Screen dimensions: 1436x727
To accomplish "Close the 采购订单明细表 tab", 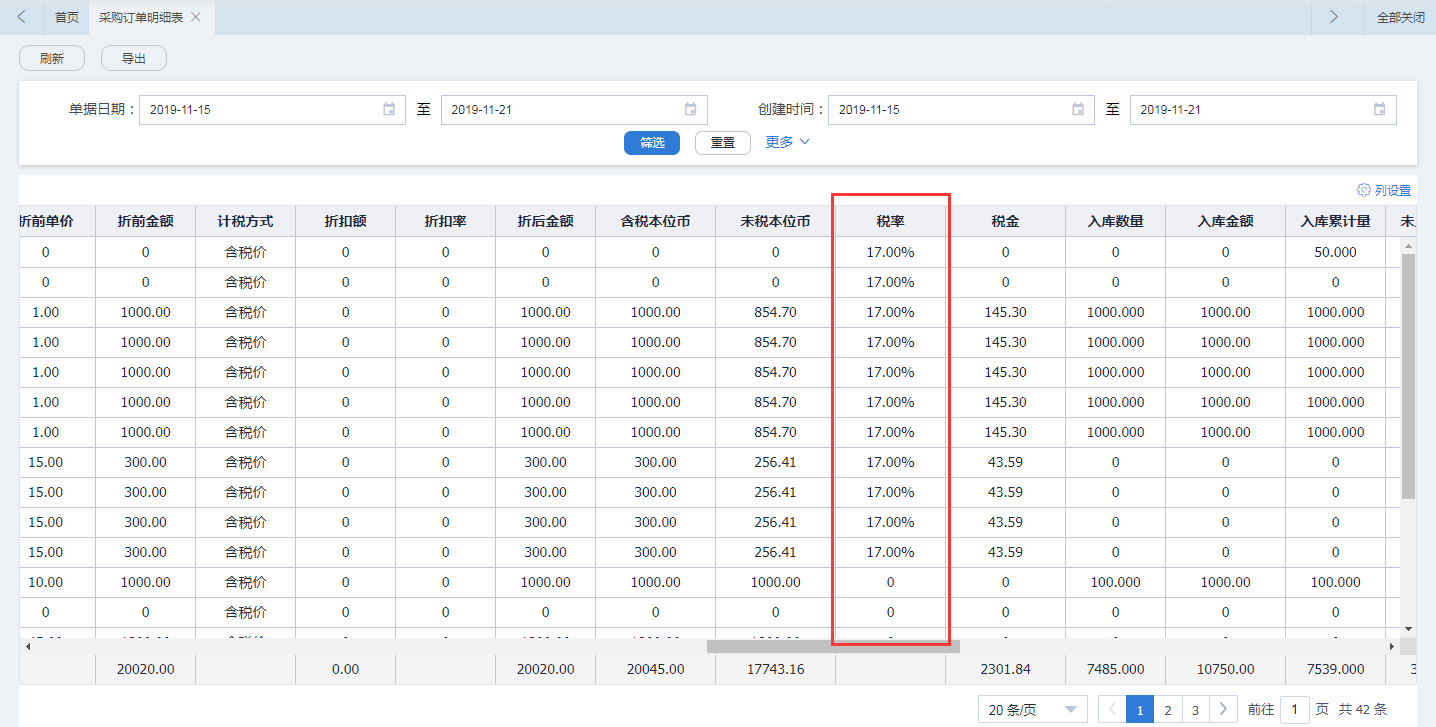I will pos(196,17).
